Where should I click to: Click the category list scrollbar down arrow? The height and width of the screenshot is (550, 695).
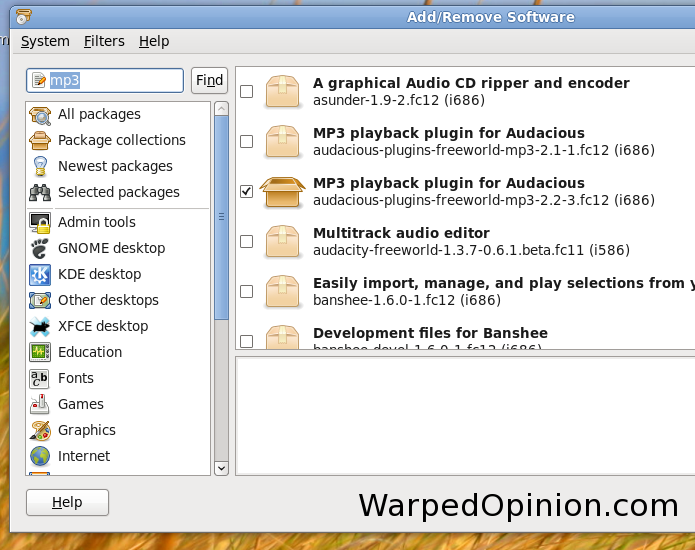pyautogui.click(x=221, y=468)
